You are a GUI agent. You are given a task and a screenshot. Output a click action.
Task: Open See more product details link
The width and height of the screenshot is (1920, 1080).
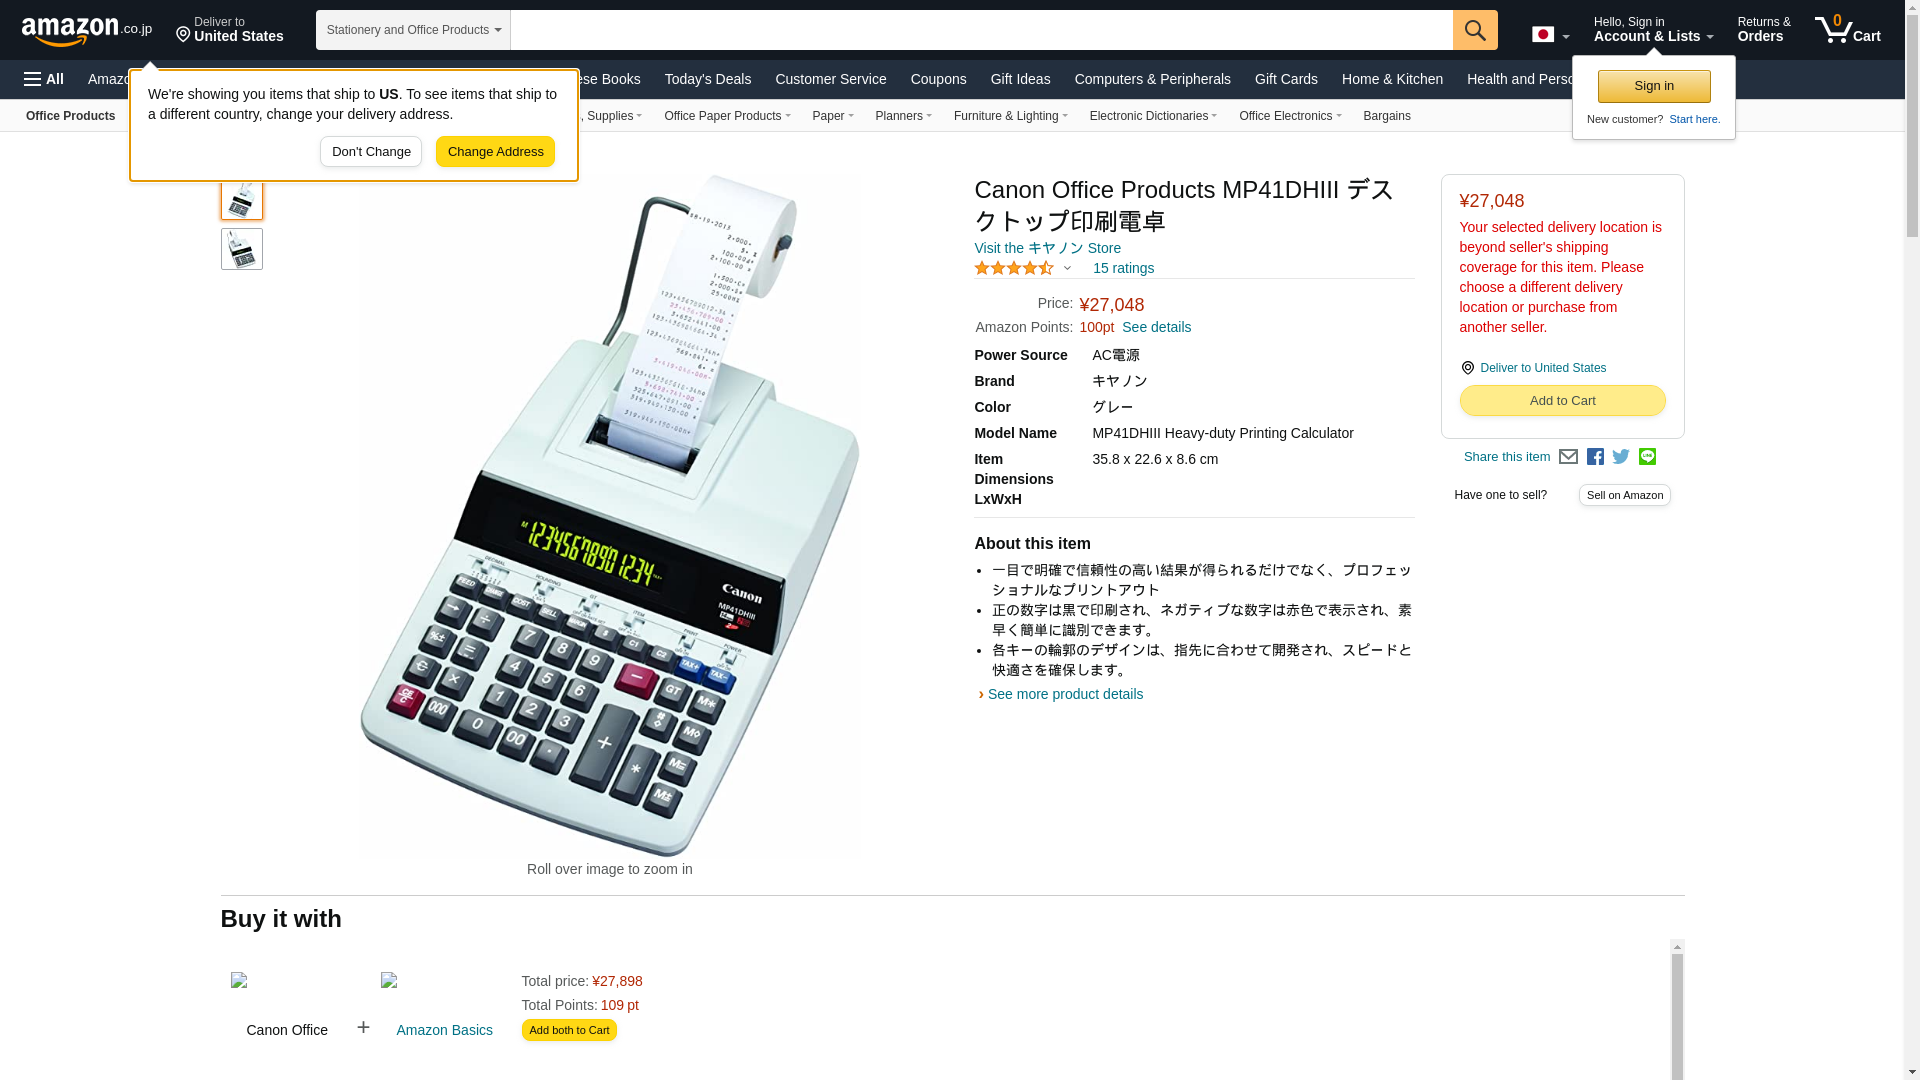(x=1065, y=694)
